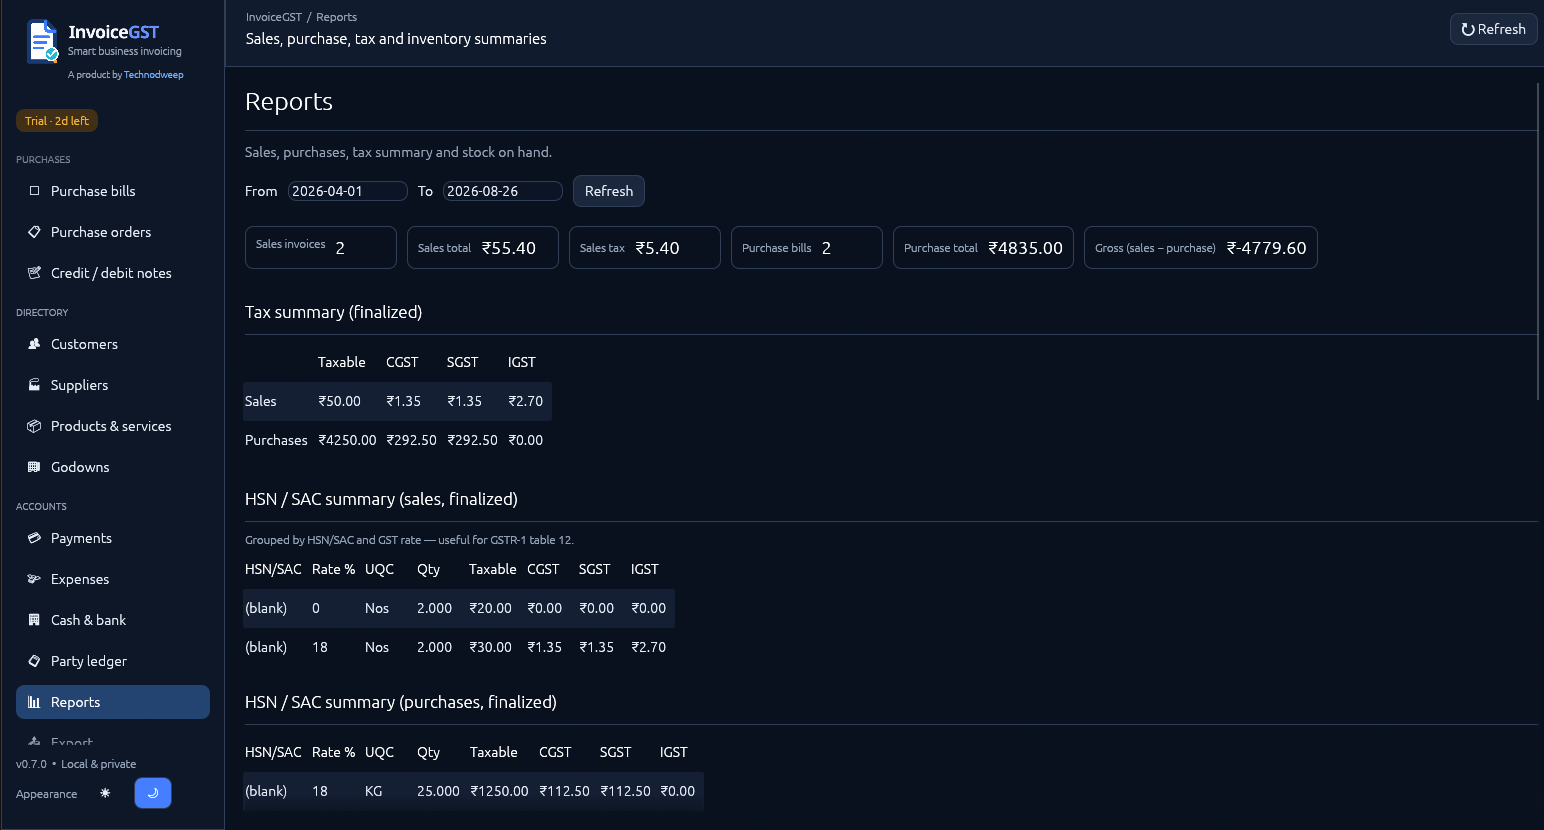This screenshot has width=1544, height=830.
Task: Click the KG unit cell
Action: coord(374,791)
